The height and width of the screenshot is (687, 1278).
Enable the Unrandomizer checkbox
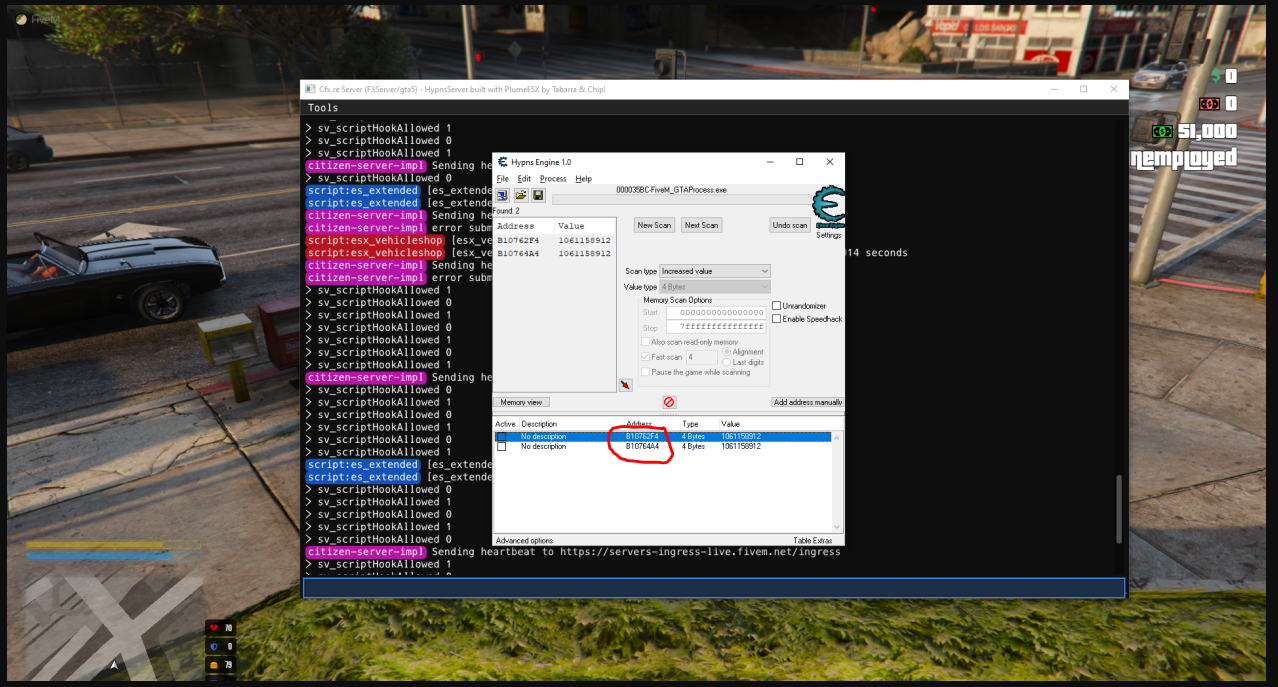pos(777,306)
